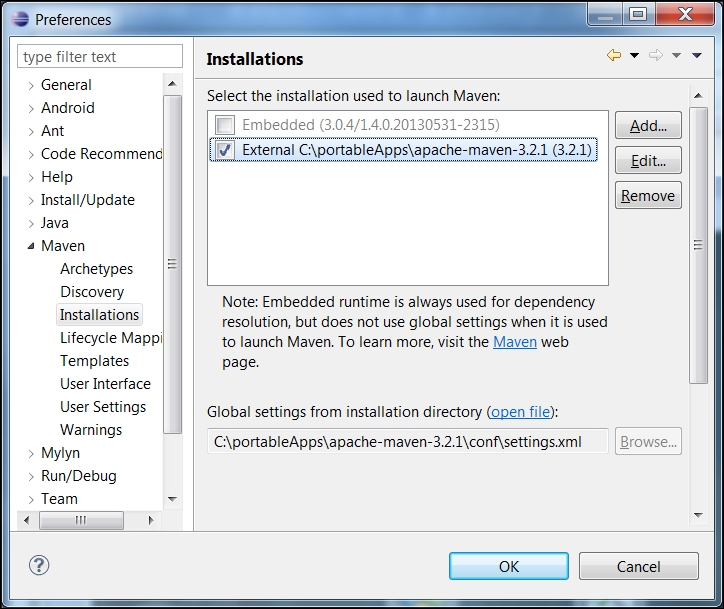Focus the type filter text field

pyautogui.click(x=100, y=56)
